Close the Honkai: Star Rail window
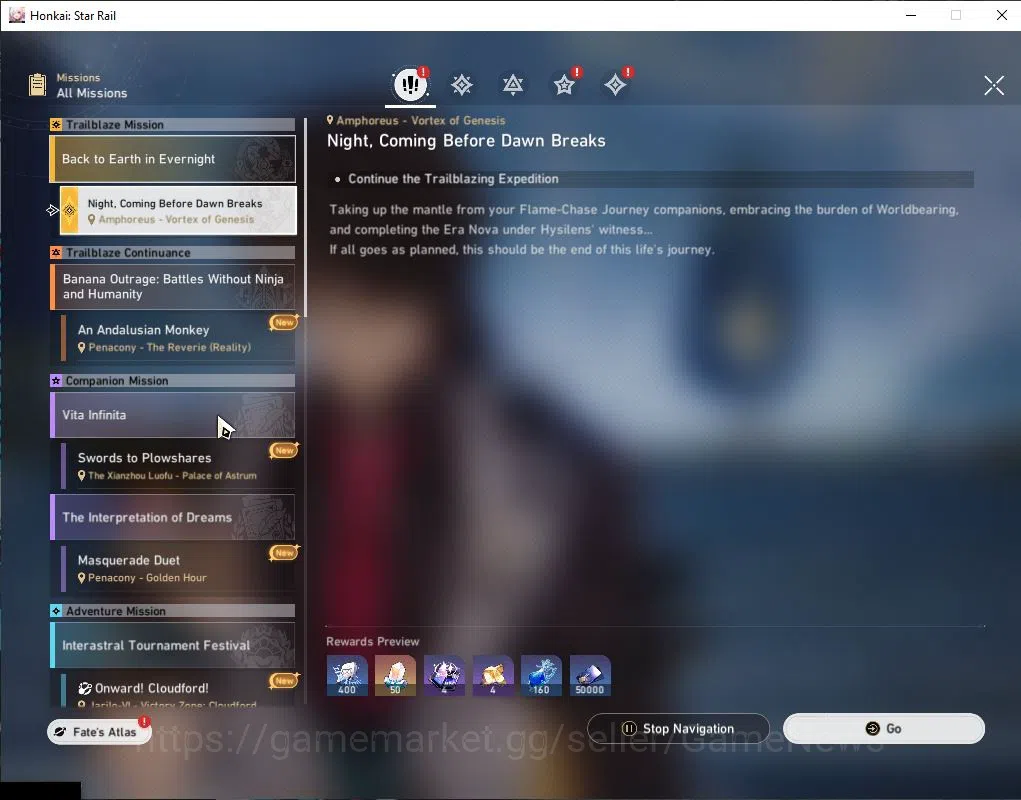Image resolution: width=1021 pixels, height=800 pixels. click(1001, 15)
